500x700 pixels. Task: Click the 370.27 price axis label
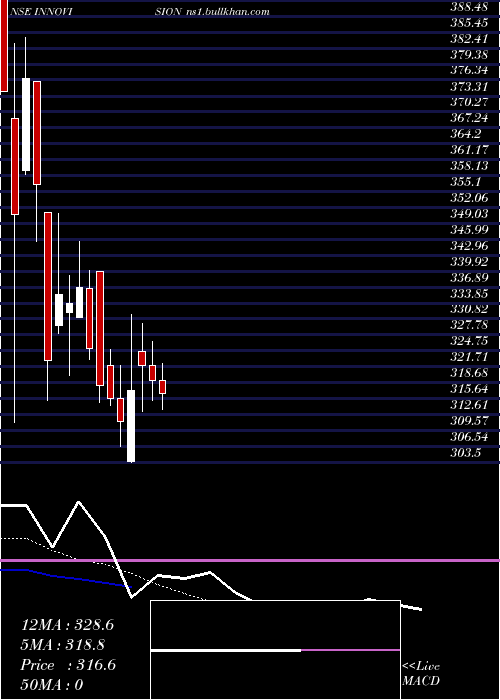point(469,102)
